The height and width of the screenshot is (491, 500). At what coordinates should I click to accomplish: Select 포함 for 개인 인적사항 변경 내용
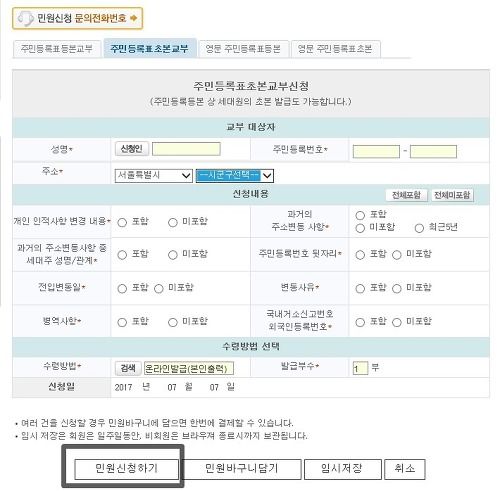point(122,222)
